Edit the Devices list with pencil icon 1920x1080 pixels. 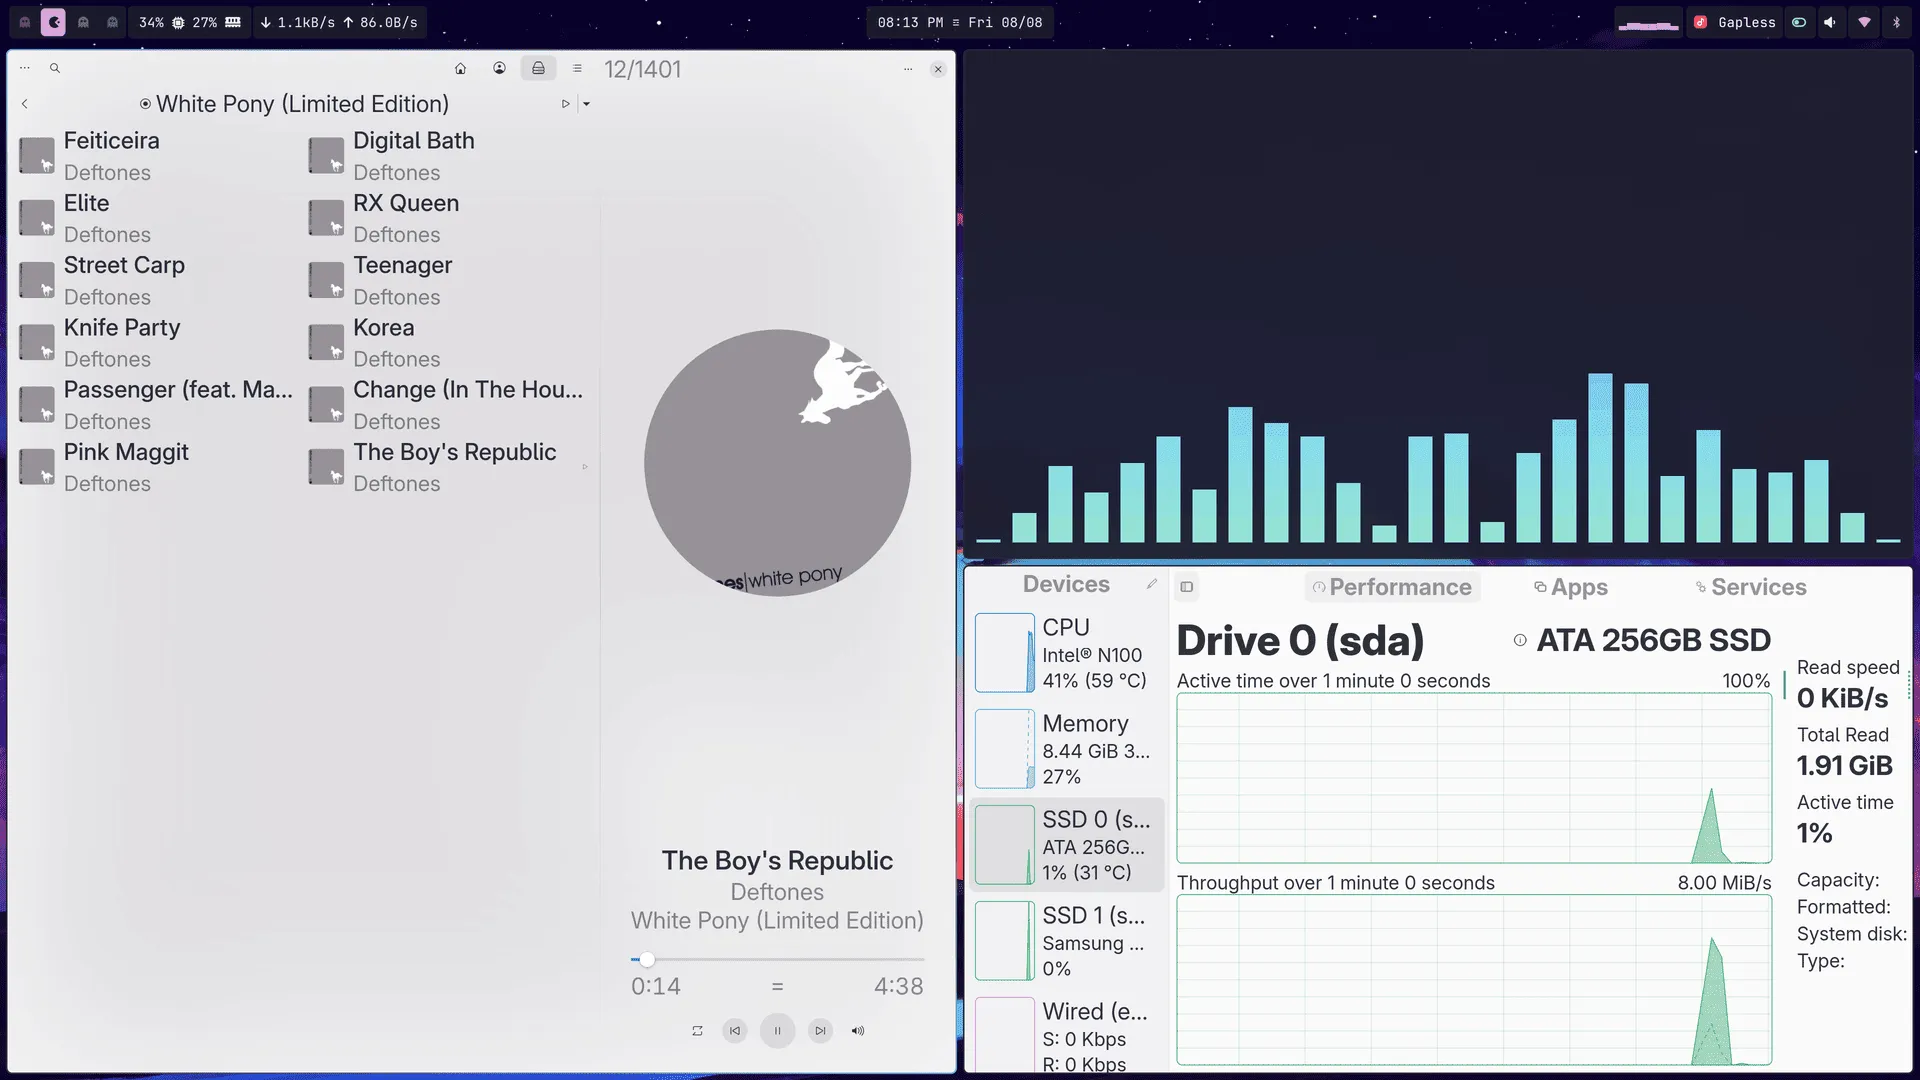1152,584
